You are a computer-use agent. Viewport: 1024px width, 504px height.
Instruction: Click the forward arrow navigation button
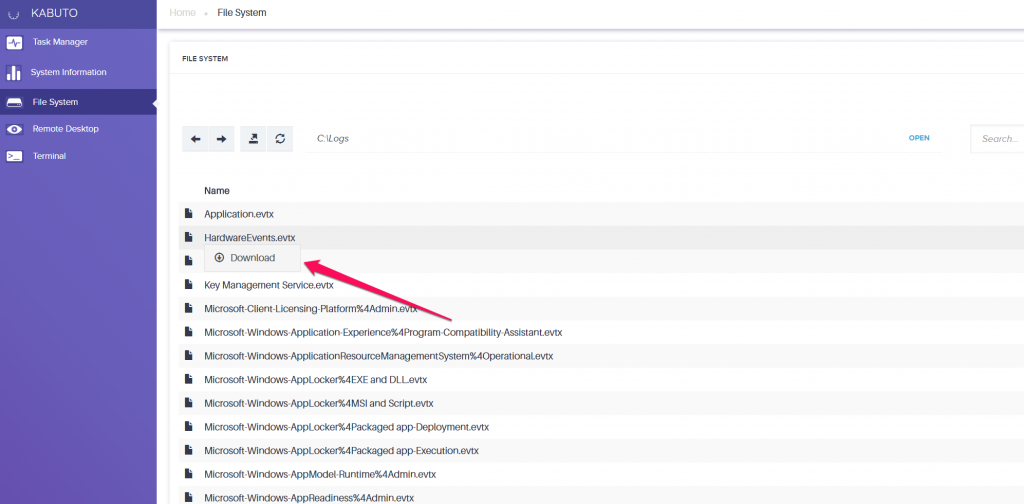tap(221, 139)
